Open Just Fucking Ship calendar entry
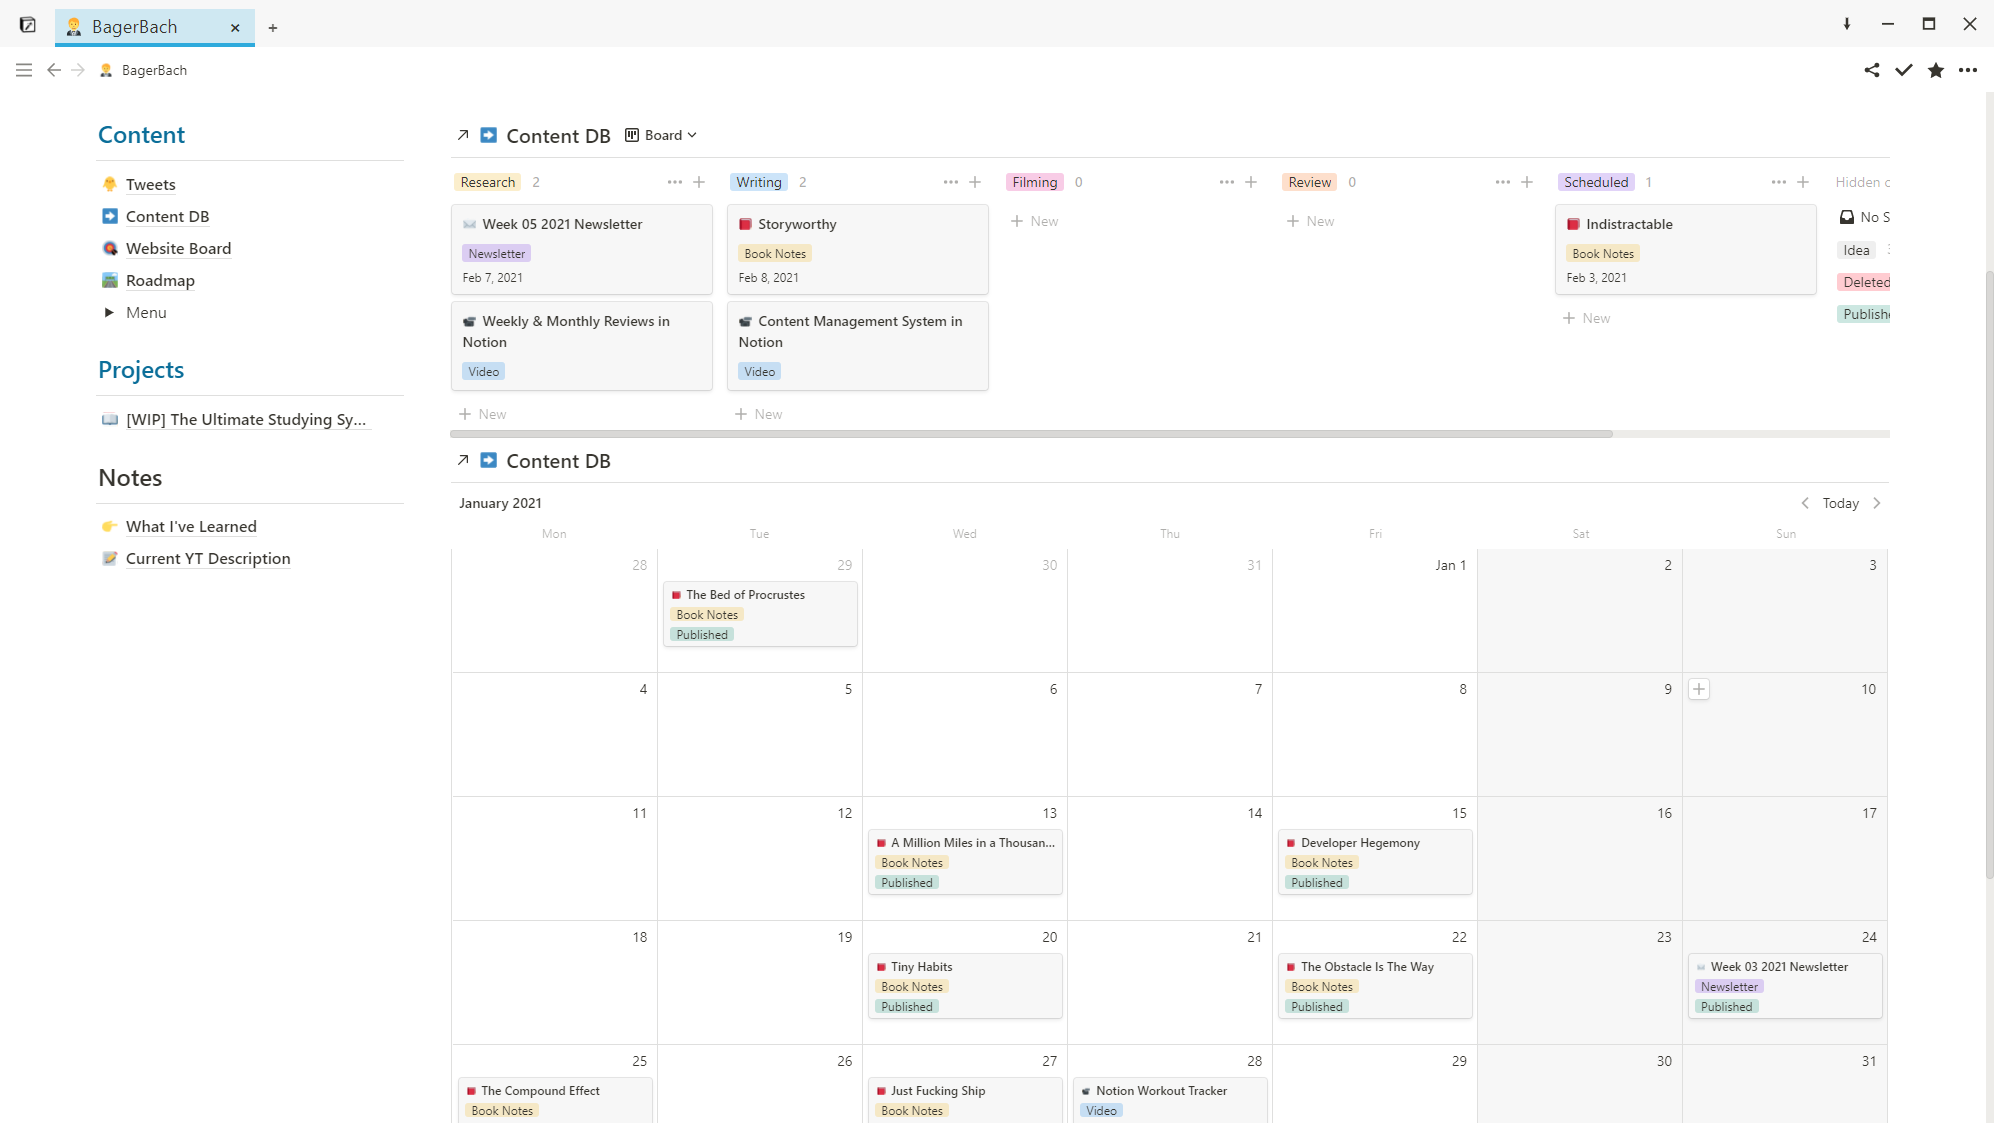Screen dimensions: 1994x1123 coord(965,1100)
